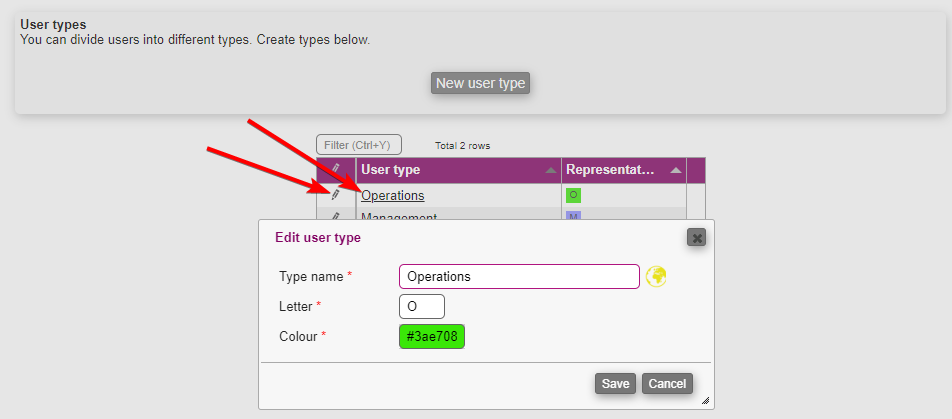Close the Edit user type dialog
Screen dimensions: 952x419
(697, 237)
